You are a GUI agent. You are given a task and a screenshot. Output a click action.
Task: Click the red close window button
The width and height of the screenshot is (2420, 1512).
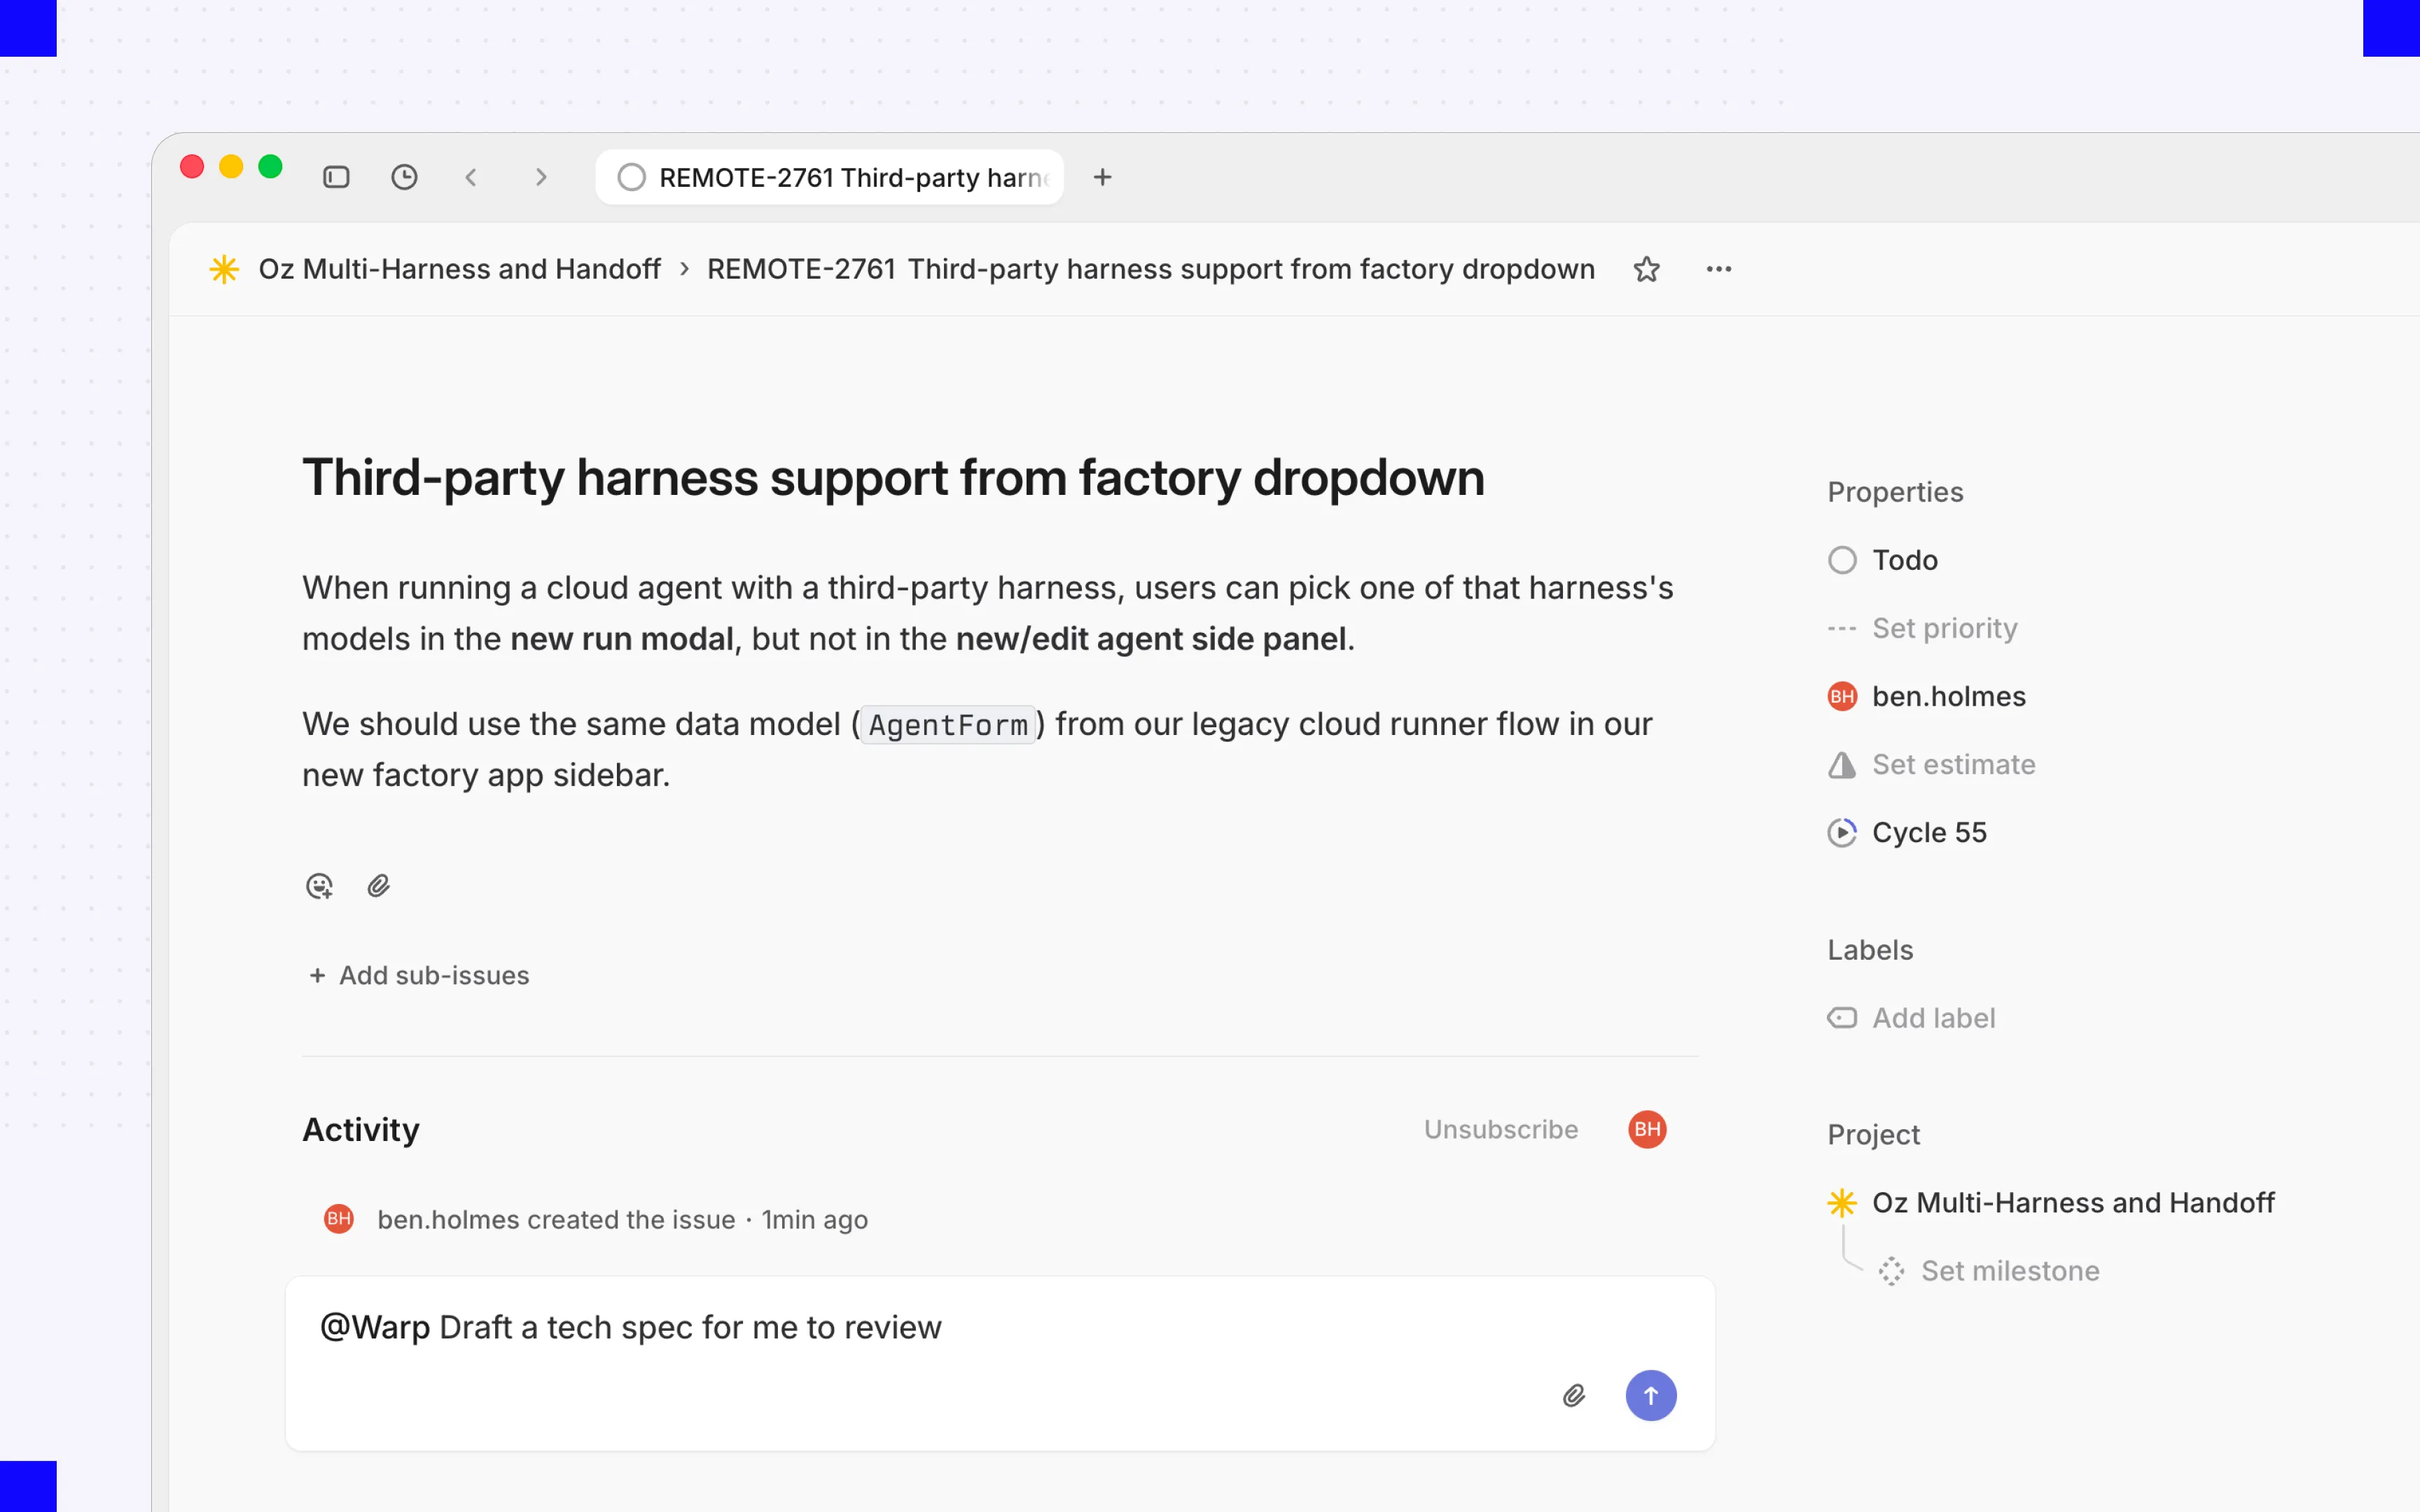click(x=192, y=166)
